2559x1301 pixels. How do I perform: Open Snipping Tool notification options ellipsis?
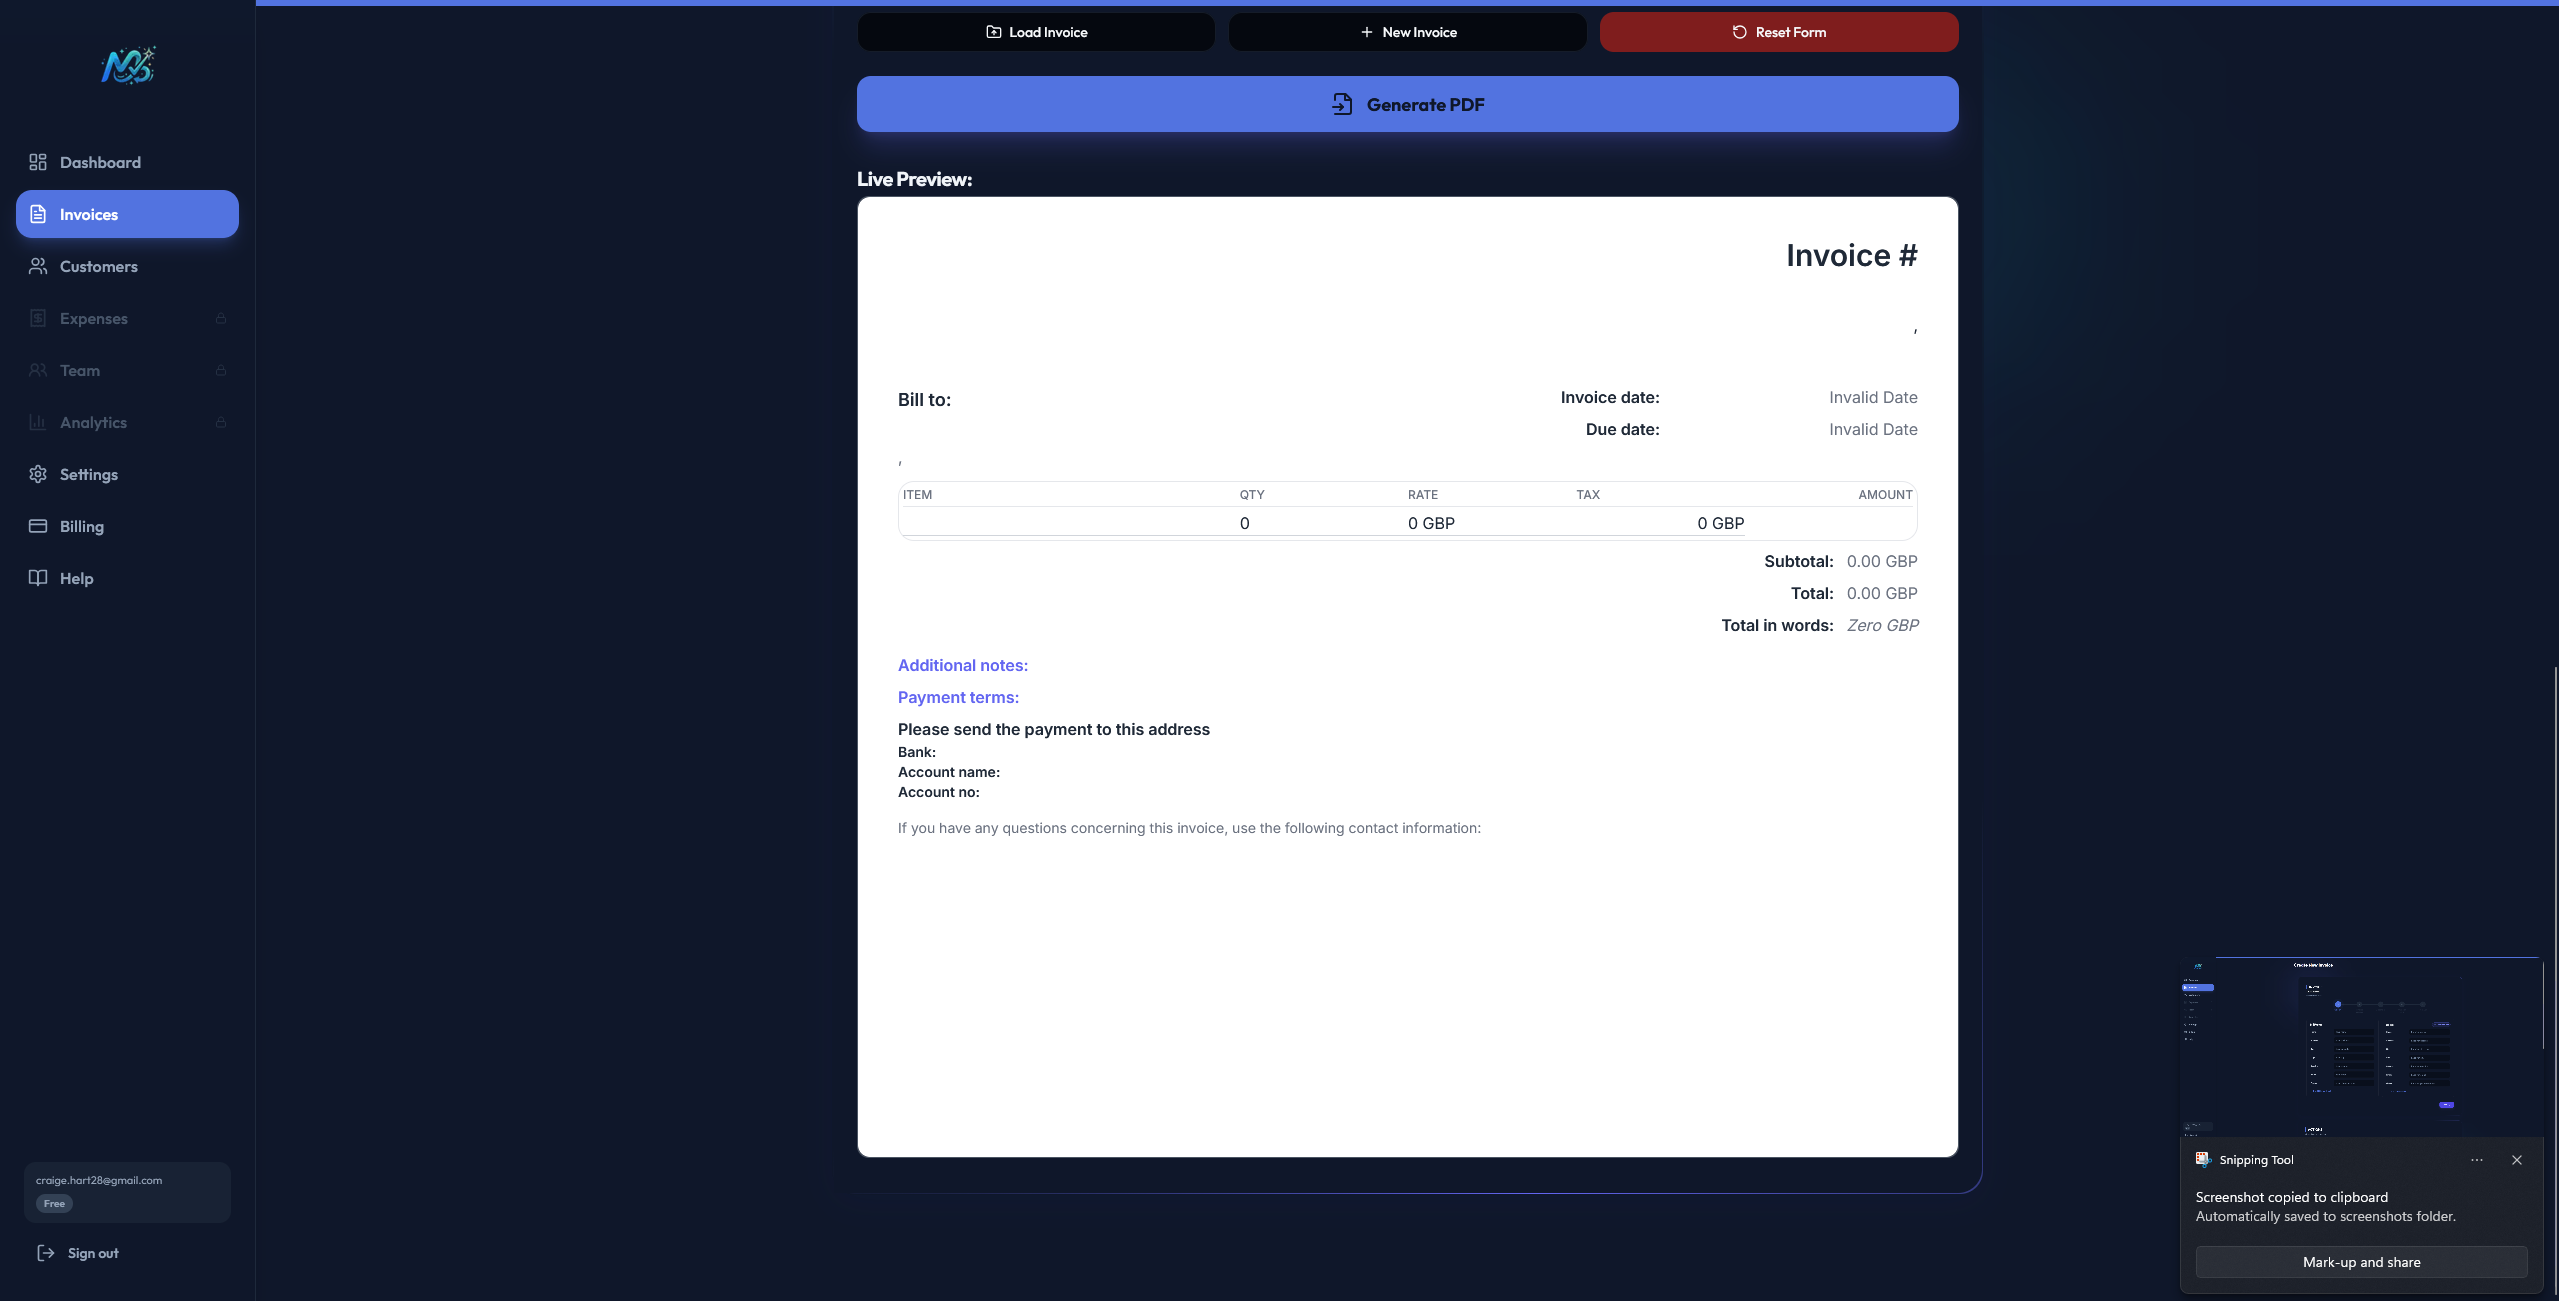2477,1160
